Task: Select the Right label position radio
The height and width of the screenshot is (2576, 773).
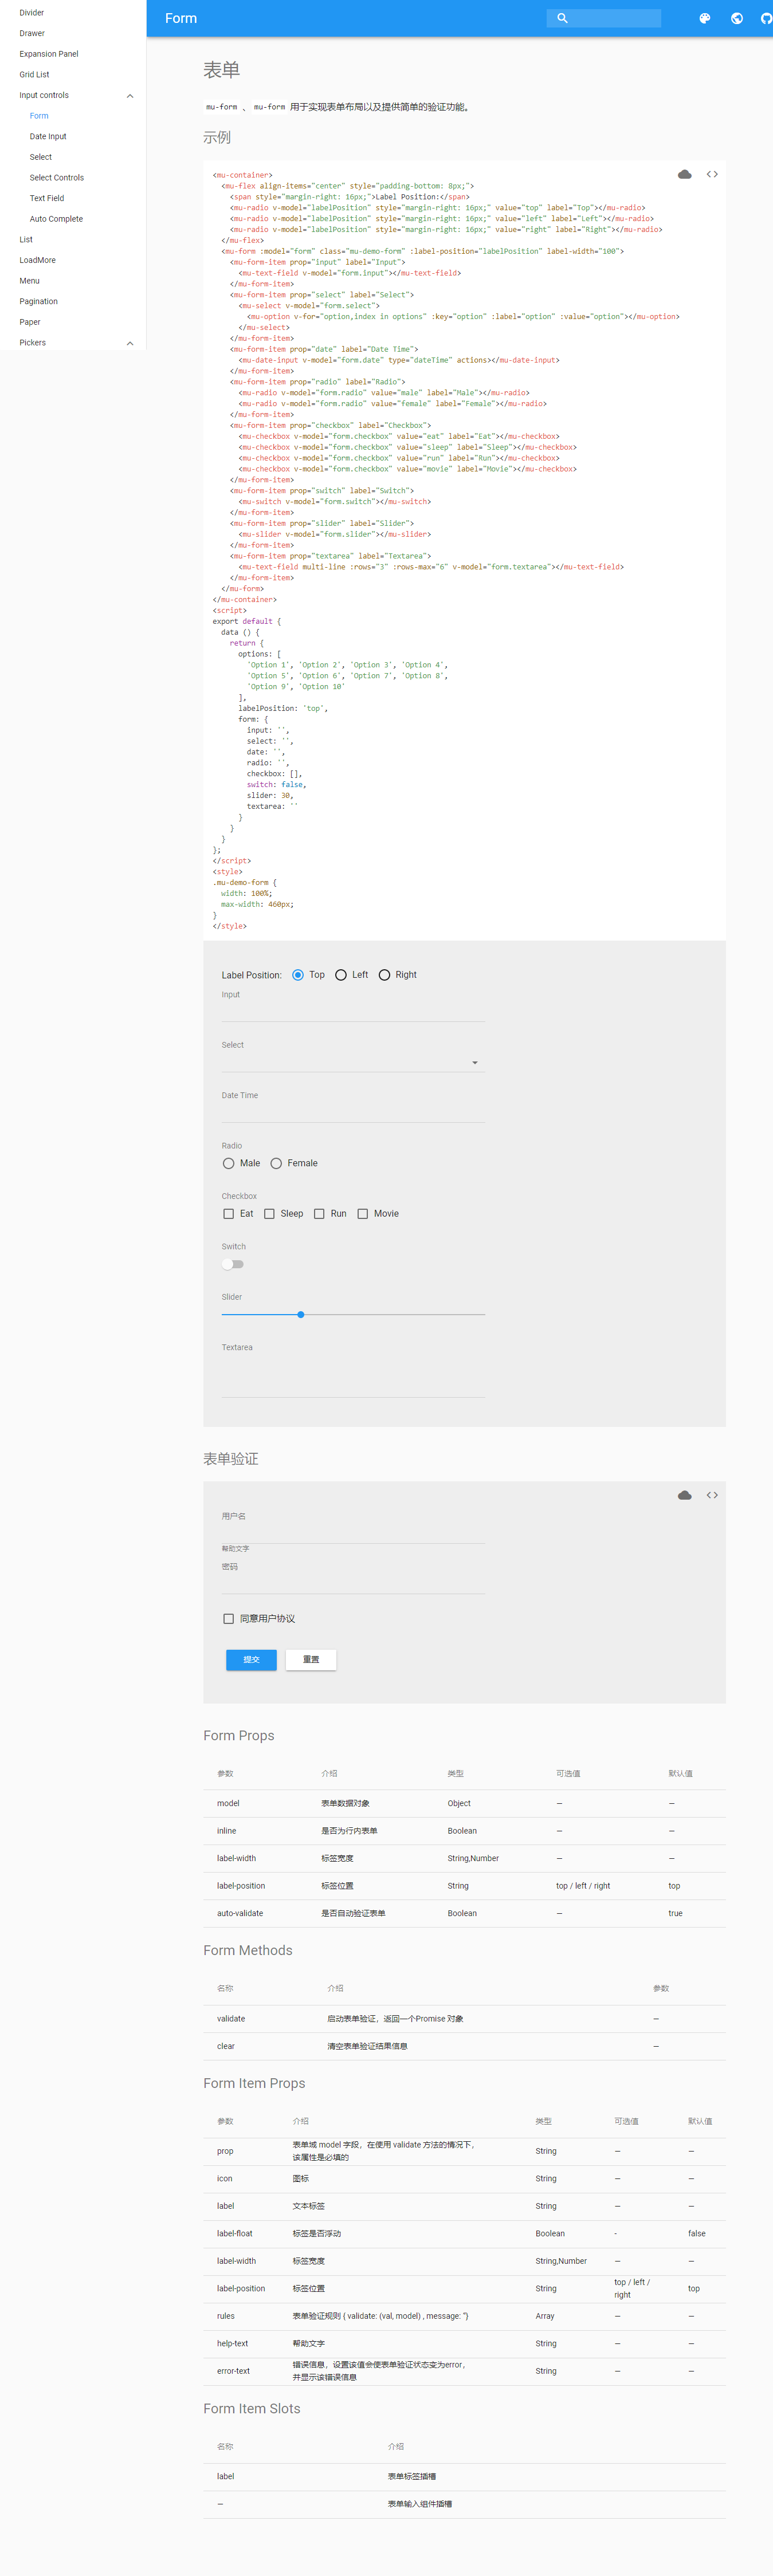Action: click(384, 975)
